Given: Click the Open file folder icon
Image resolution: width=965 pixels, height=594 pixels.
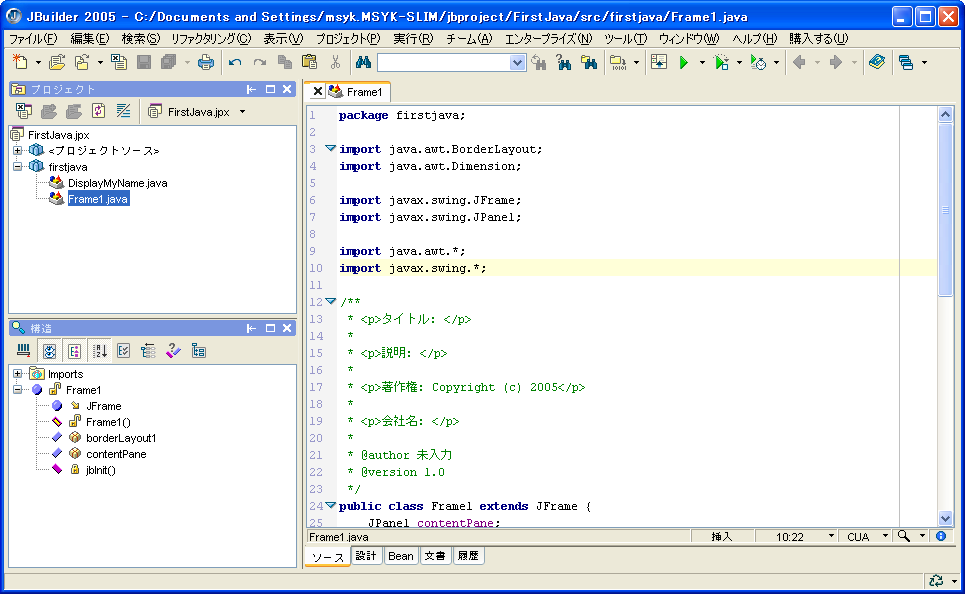Looking at the screenshot, I should [57, 63].
